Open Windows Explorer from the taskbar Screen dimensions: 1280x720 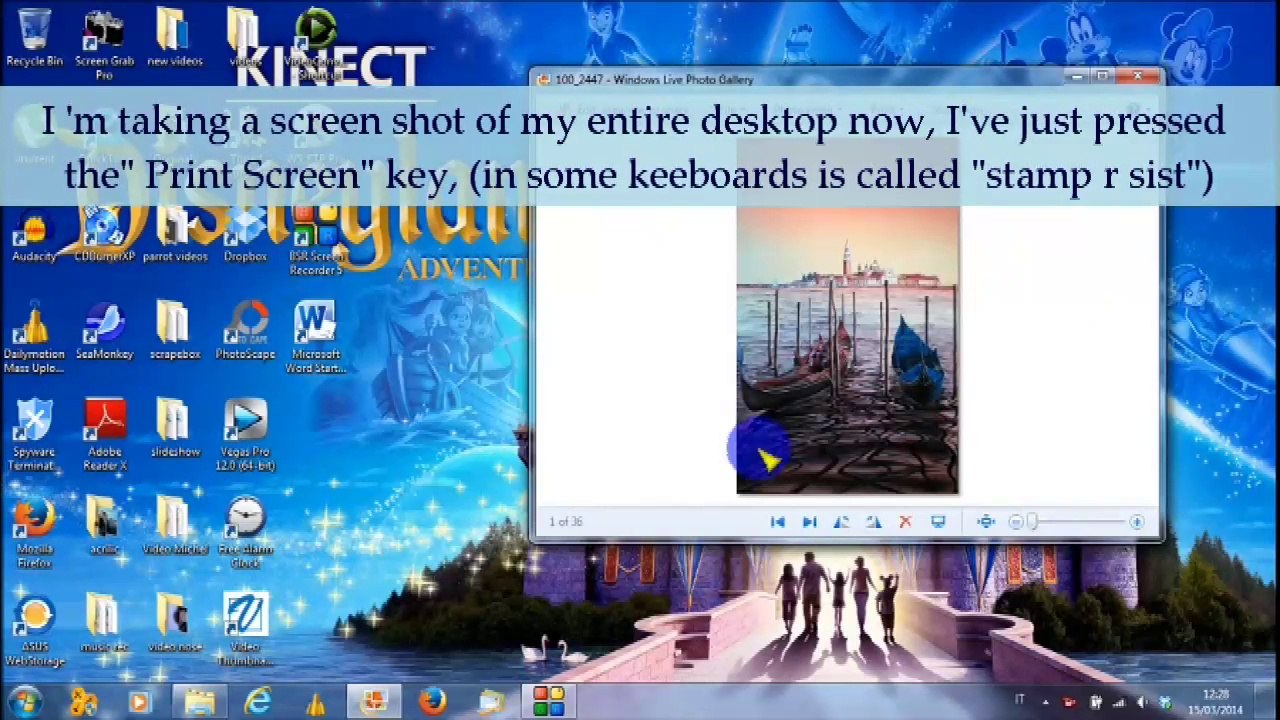click(199, 702)
